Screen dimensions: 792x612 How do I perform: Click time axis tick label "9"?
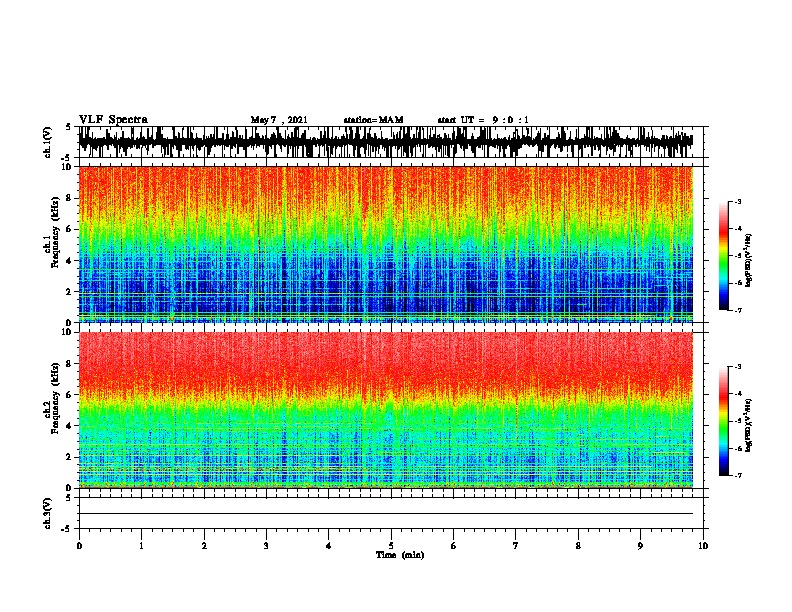(x=640, y=546)
